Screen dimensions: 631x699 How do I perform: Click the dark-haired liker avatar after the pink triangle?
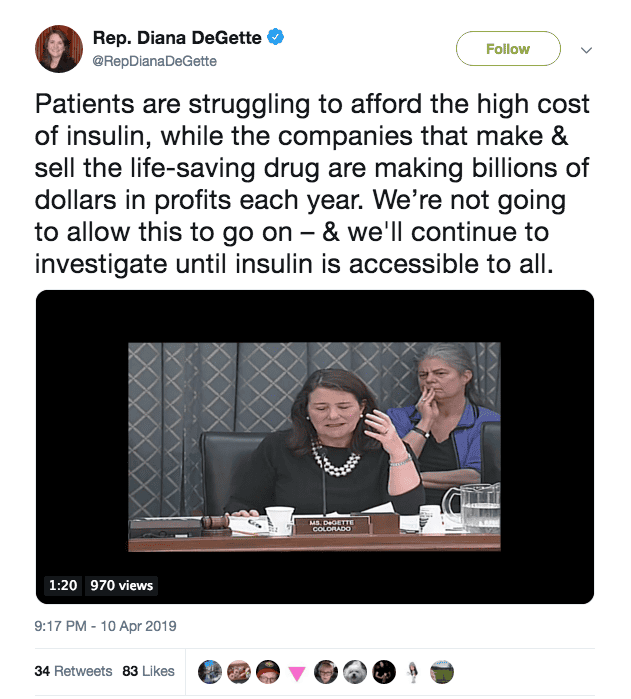(326, 671)
